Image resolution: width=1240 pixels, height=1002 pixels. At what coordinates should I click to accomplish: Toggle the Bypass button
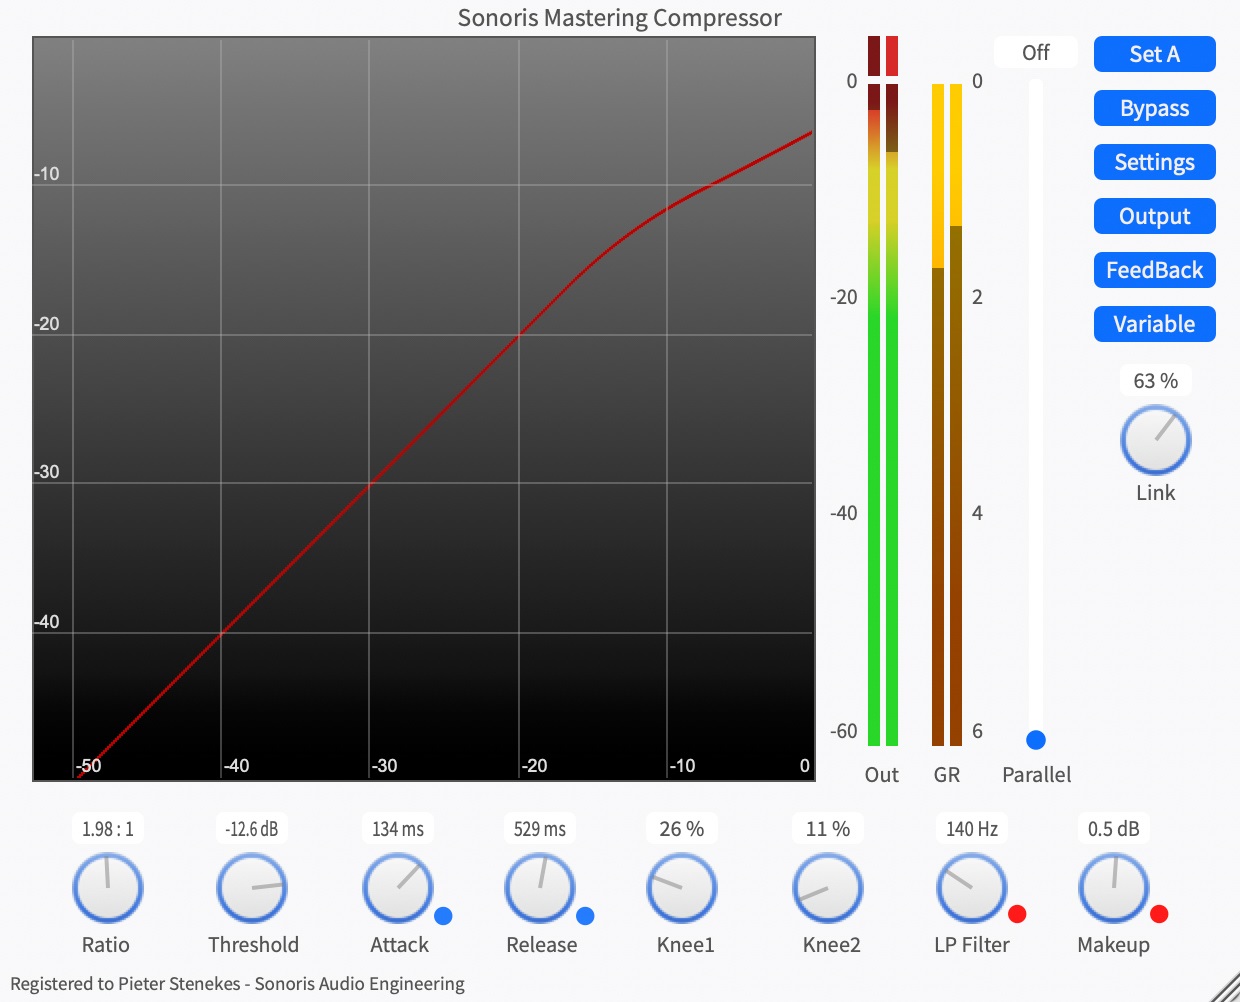tap(1154, 108)
